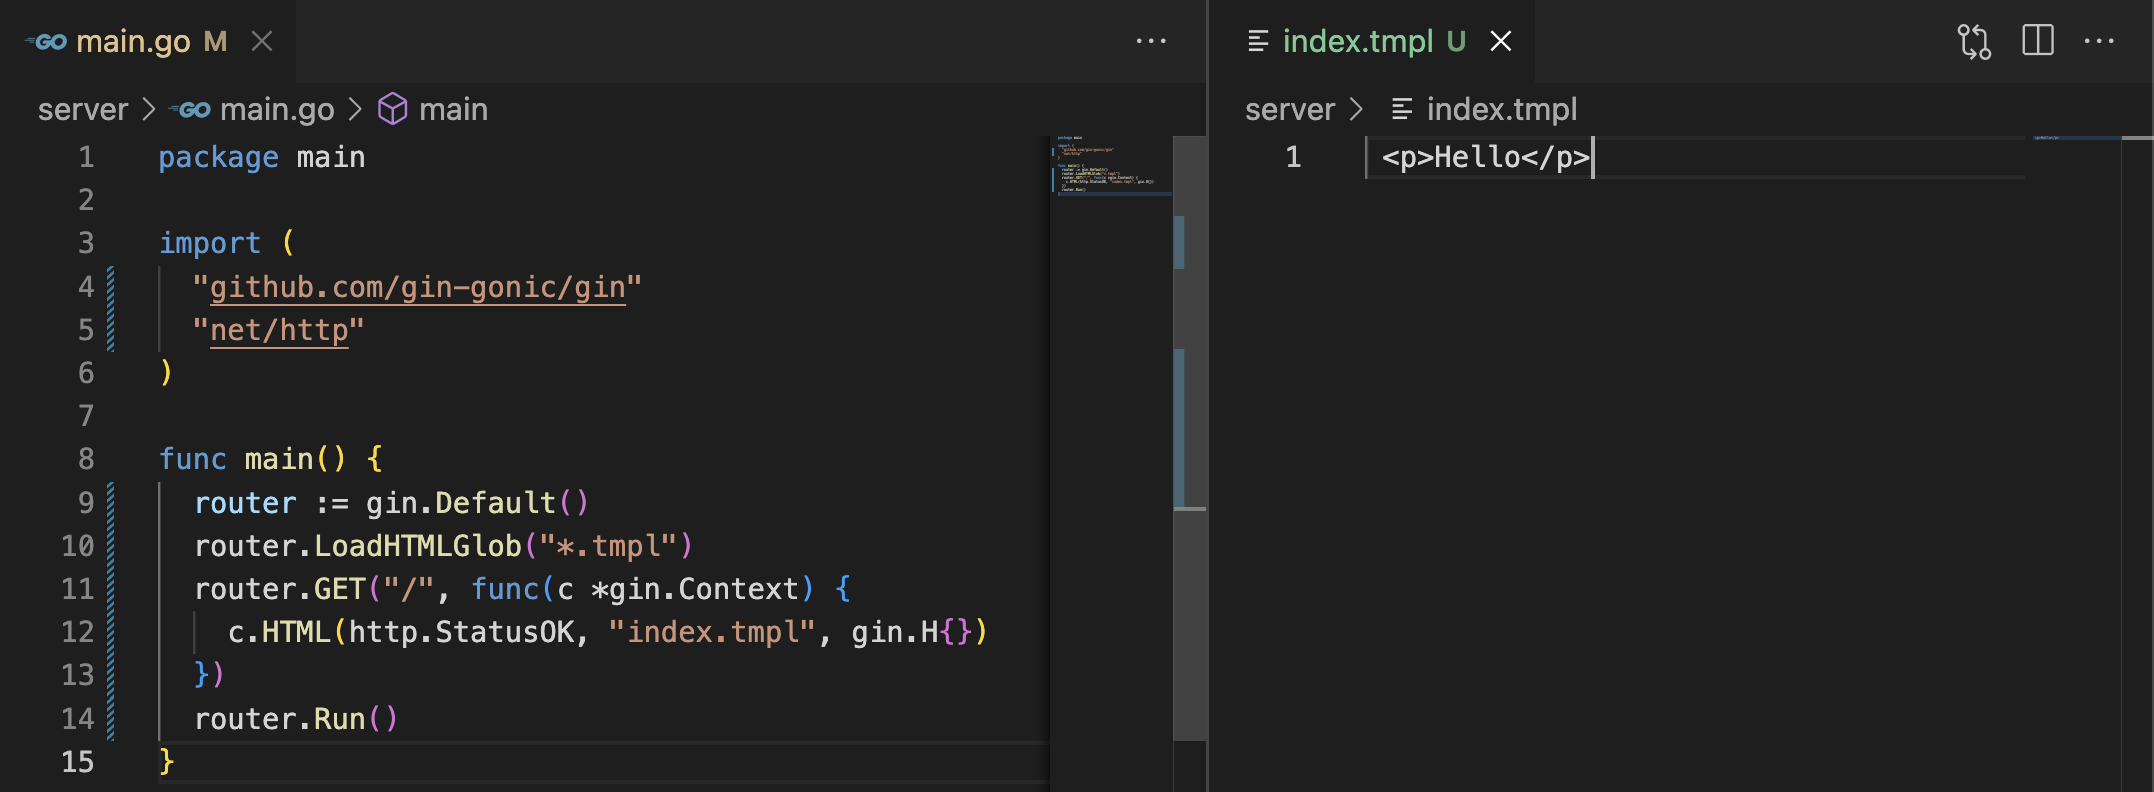Open Changes compare icon for index.tmpl

coord(1974,41)
